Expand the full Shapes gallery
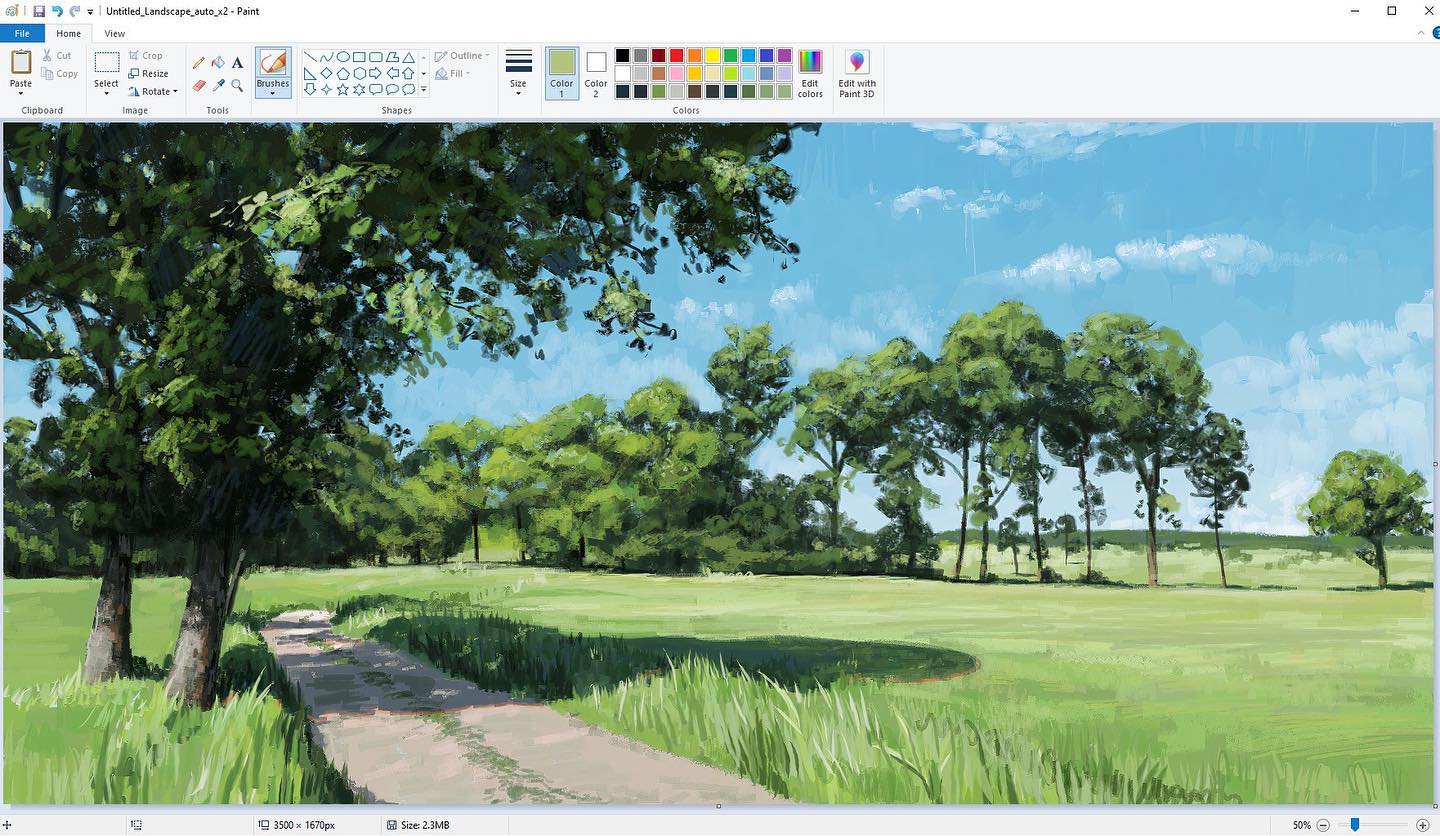 tap(423, 90)
